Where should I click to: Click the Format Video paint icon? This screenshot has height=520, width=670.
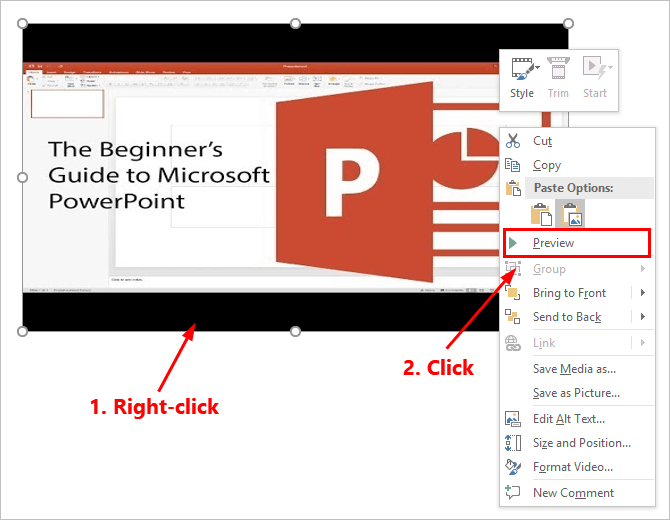click(513, 467)
